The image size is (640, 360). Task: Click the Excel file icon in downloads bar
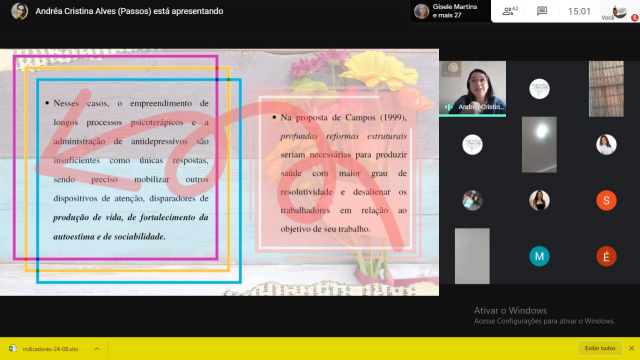pyautogui.click(x=13, y=349)
